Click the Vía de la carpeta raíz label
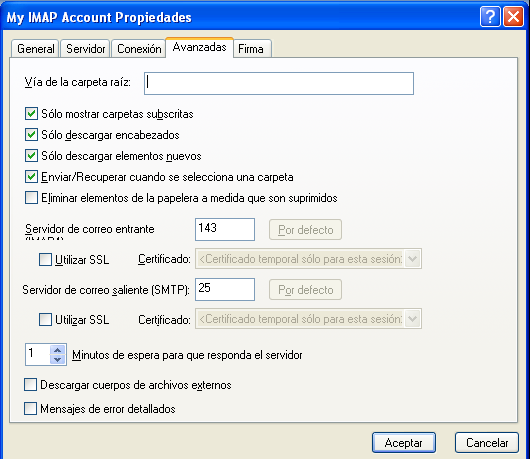 click(77, 82)
